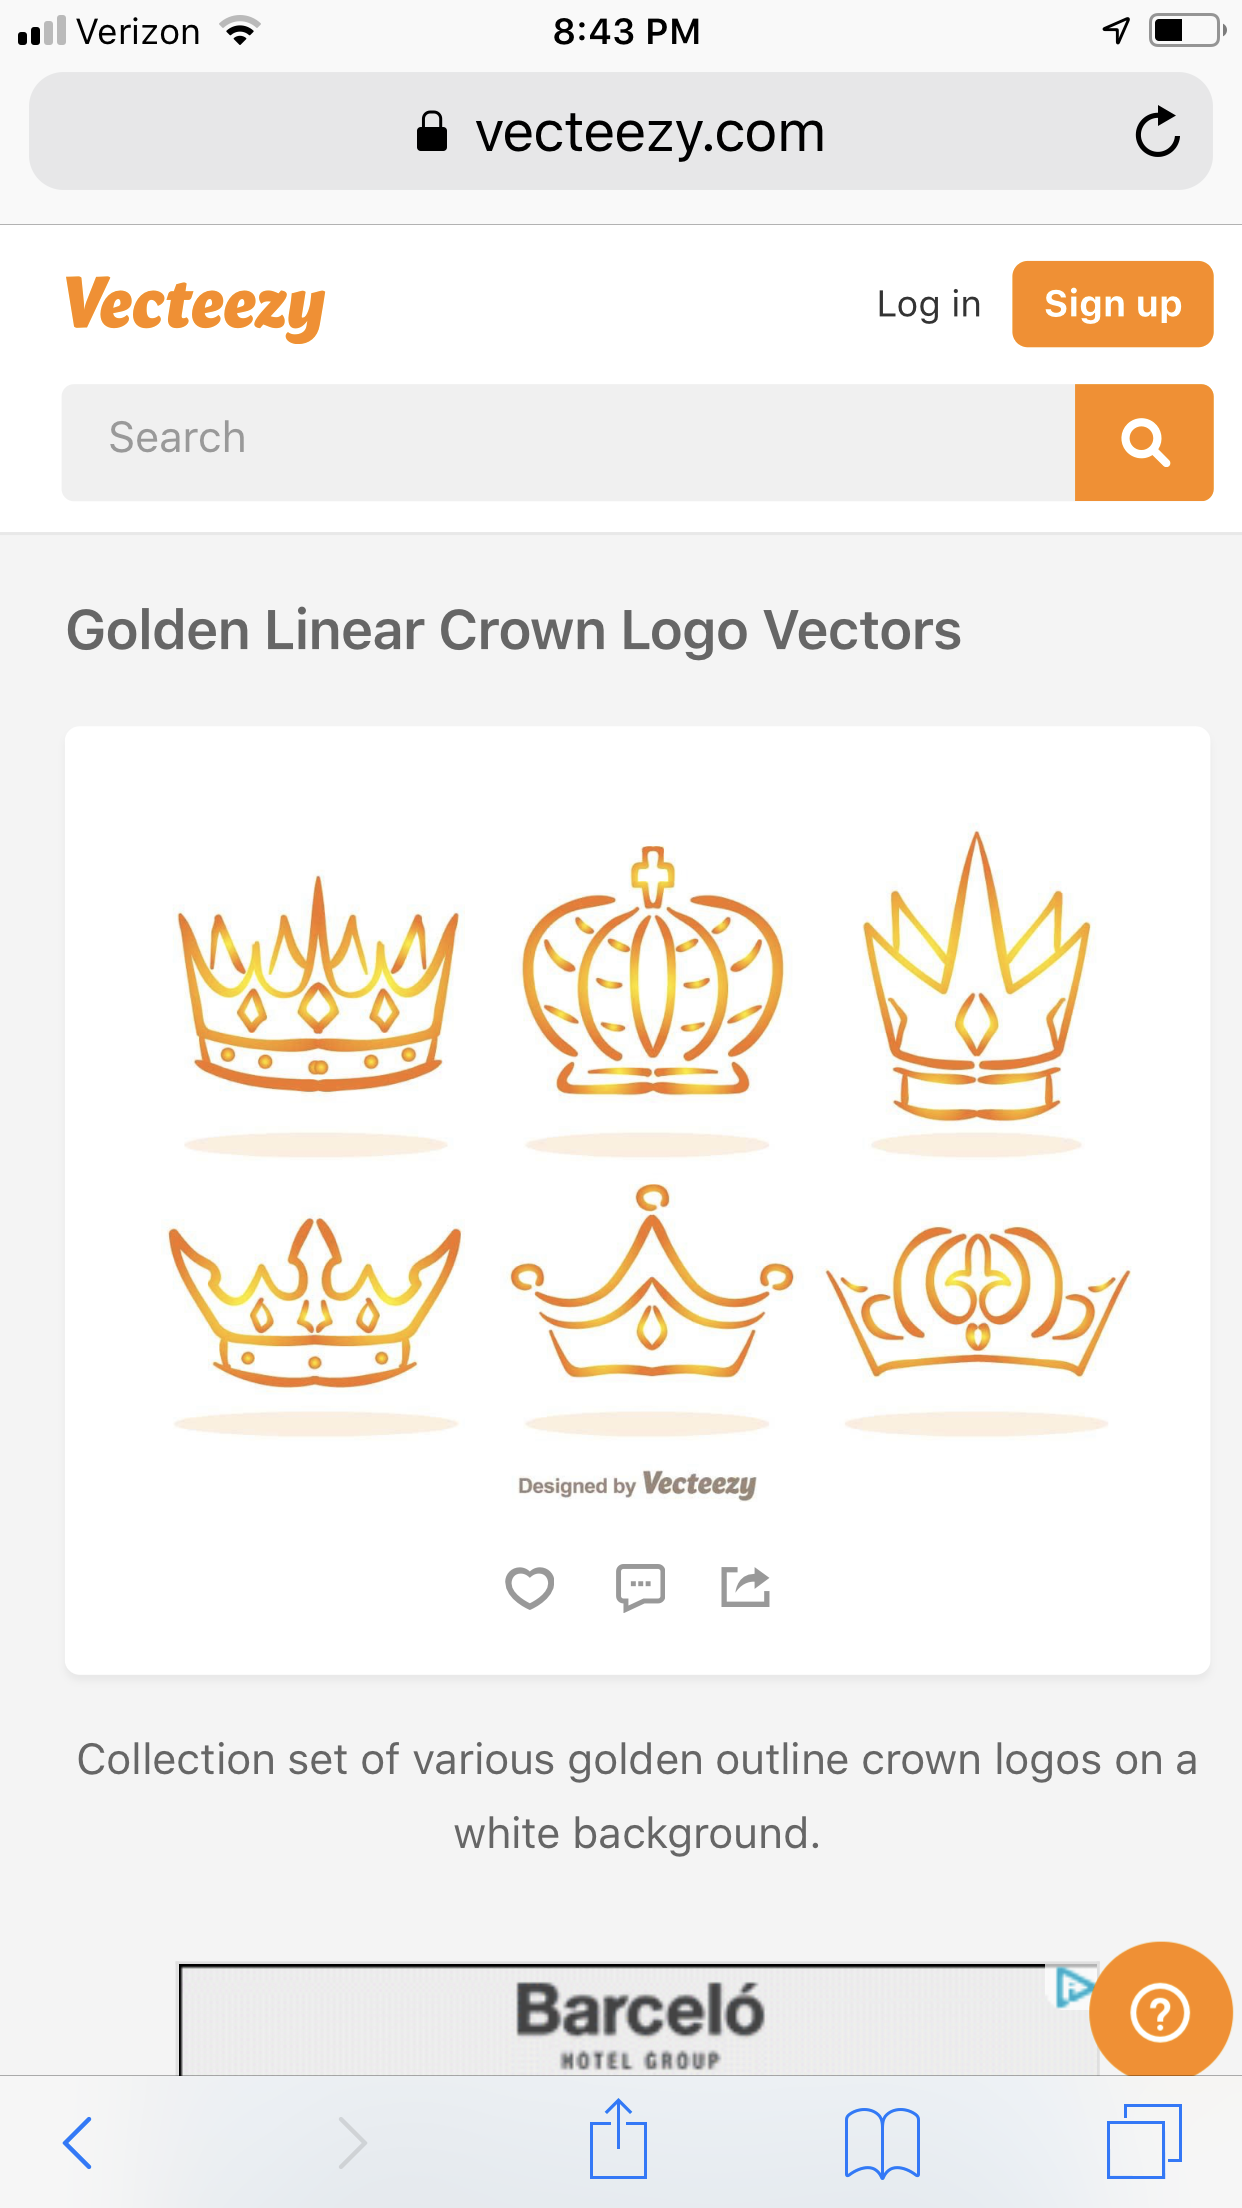Tap the forward arrow in Safari toolbar
Screen dimensions: 1242x2208
(352, 2142)
